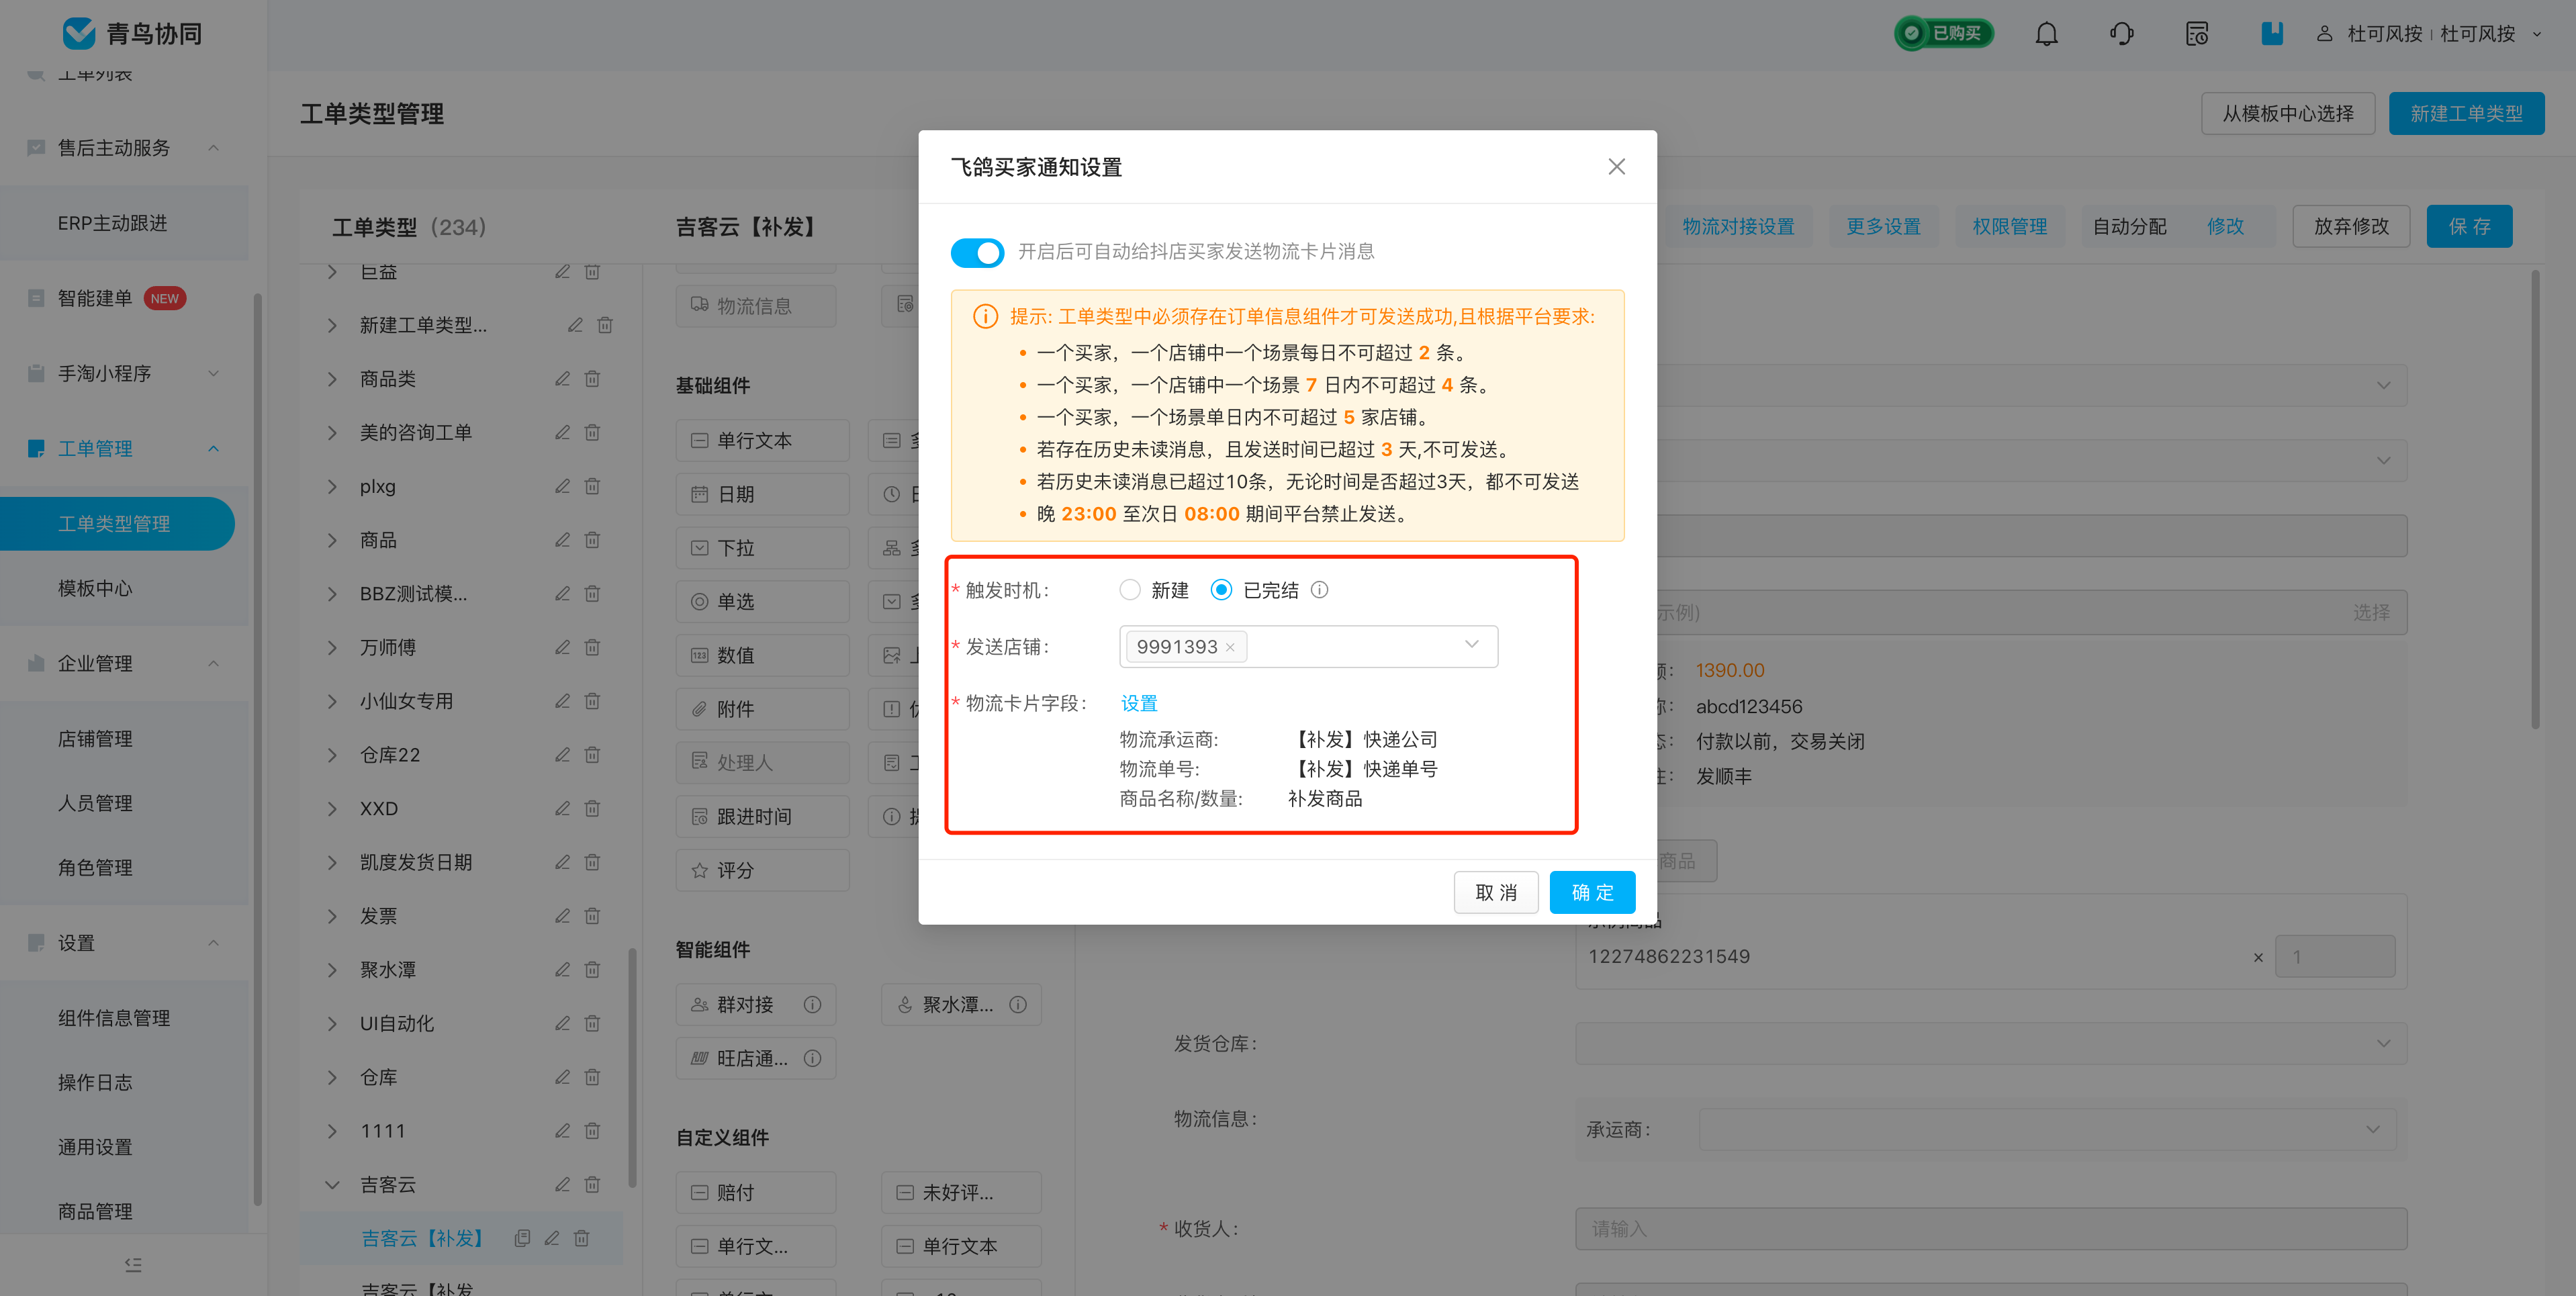
Task: Click the info icon beside 聚水潭 component
Action: 1017,1004
